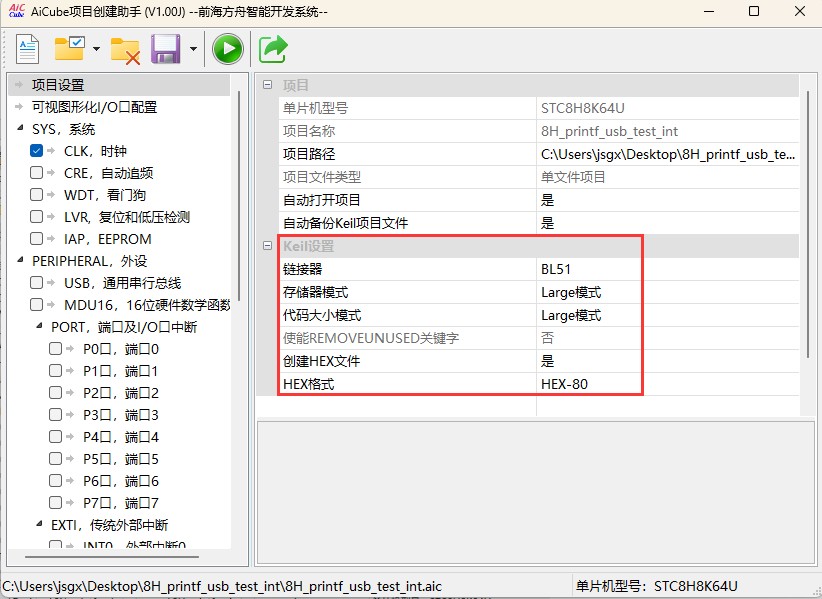Change 自动打开项目 value 是
Screen dimensions: 822x599
pos(668,200)
